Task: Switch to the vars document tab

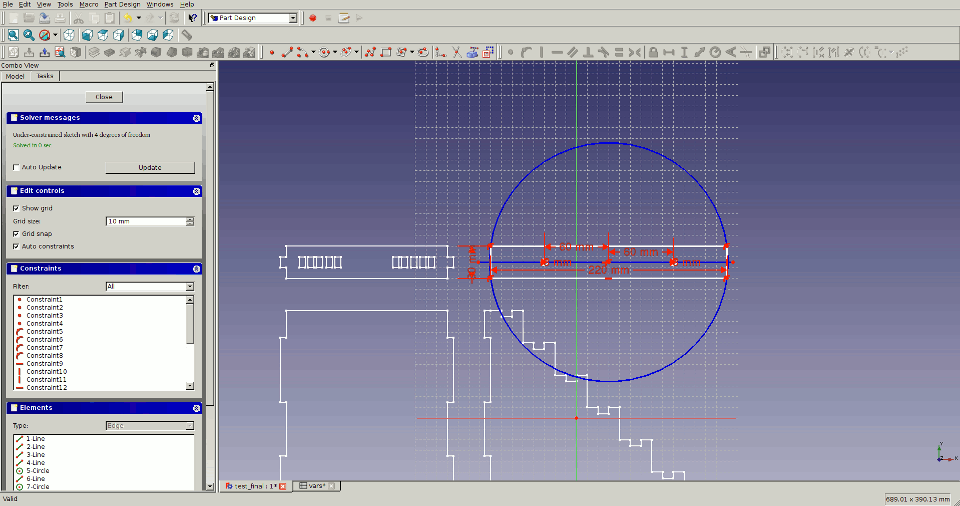Action: [x=316, y=486]
